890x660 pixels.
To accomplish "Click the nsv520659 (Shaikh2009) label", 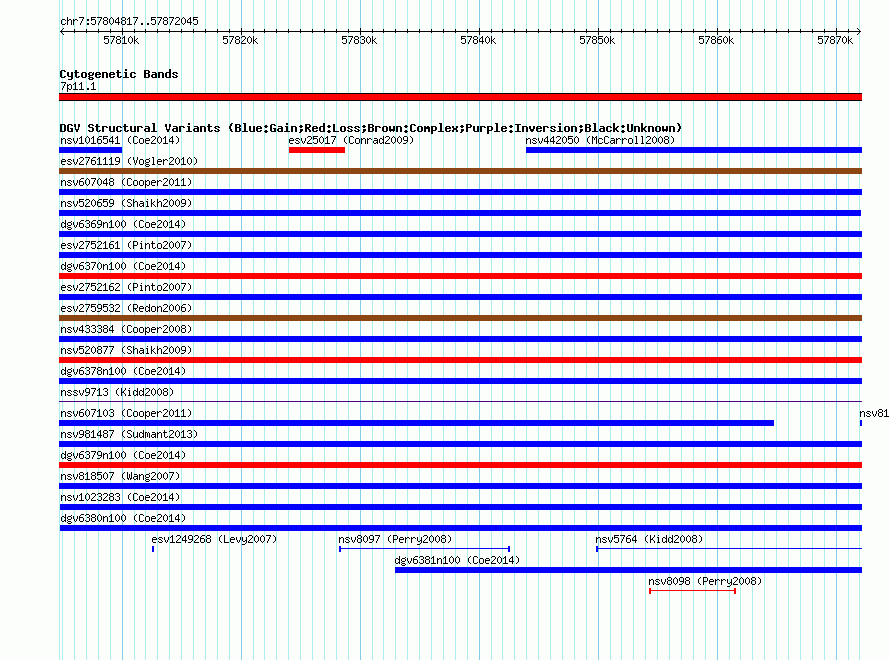I will tap(126, 203).
